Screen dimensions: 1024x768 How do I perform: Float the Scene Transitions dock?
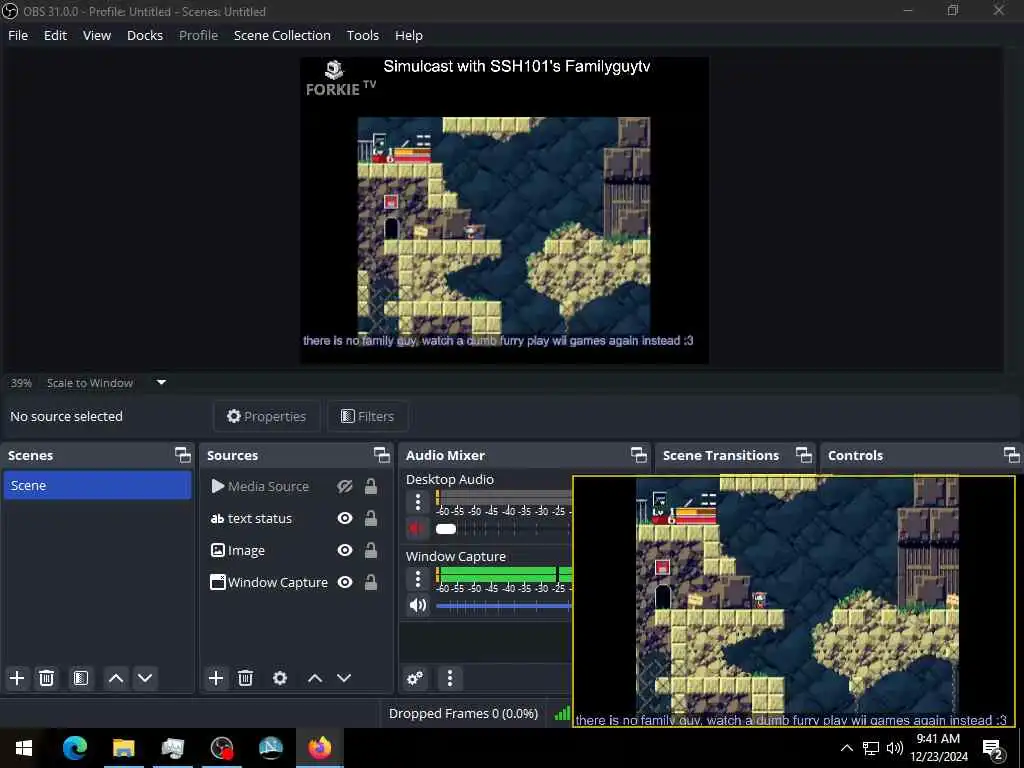[804, 455]
